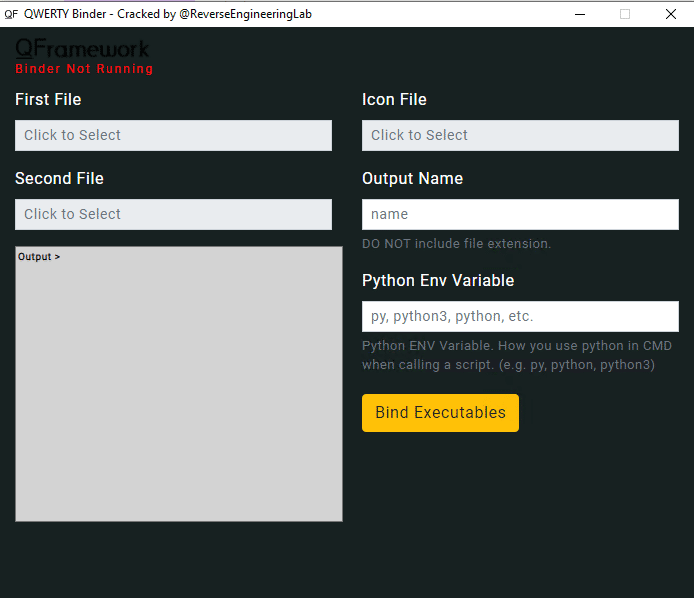Click 'DO NOT include file extension.' hint

tap(456, 244)
